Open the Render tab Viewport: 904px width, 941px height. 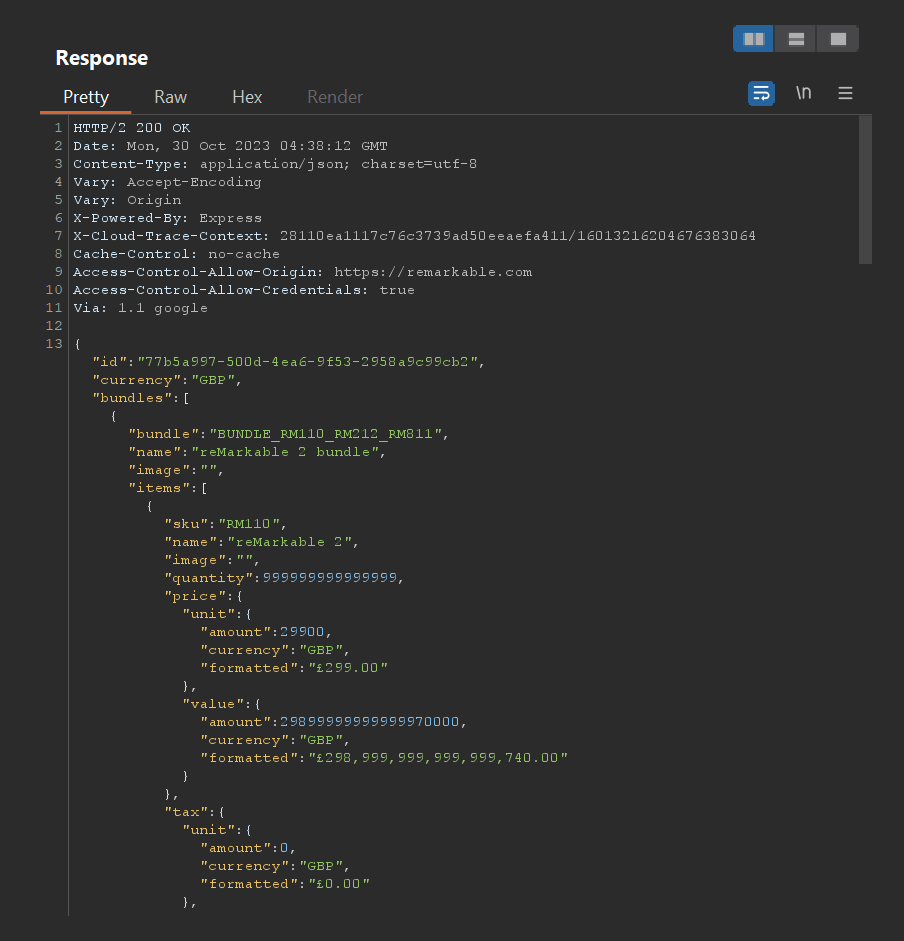335,97
